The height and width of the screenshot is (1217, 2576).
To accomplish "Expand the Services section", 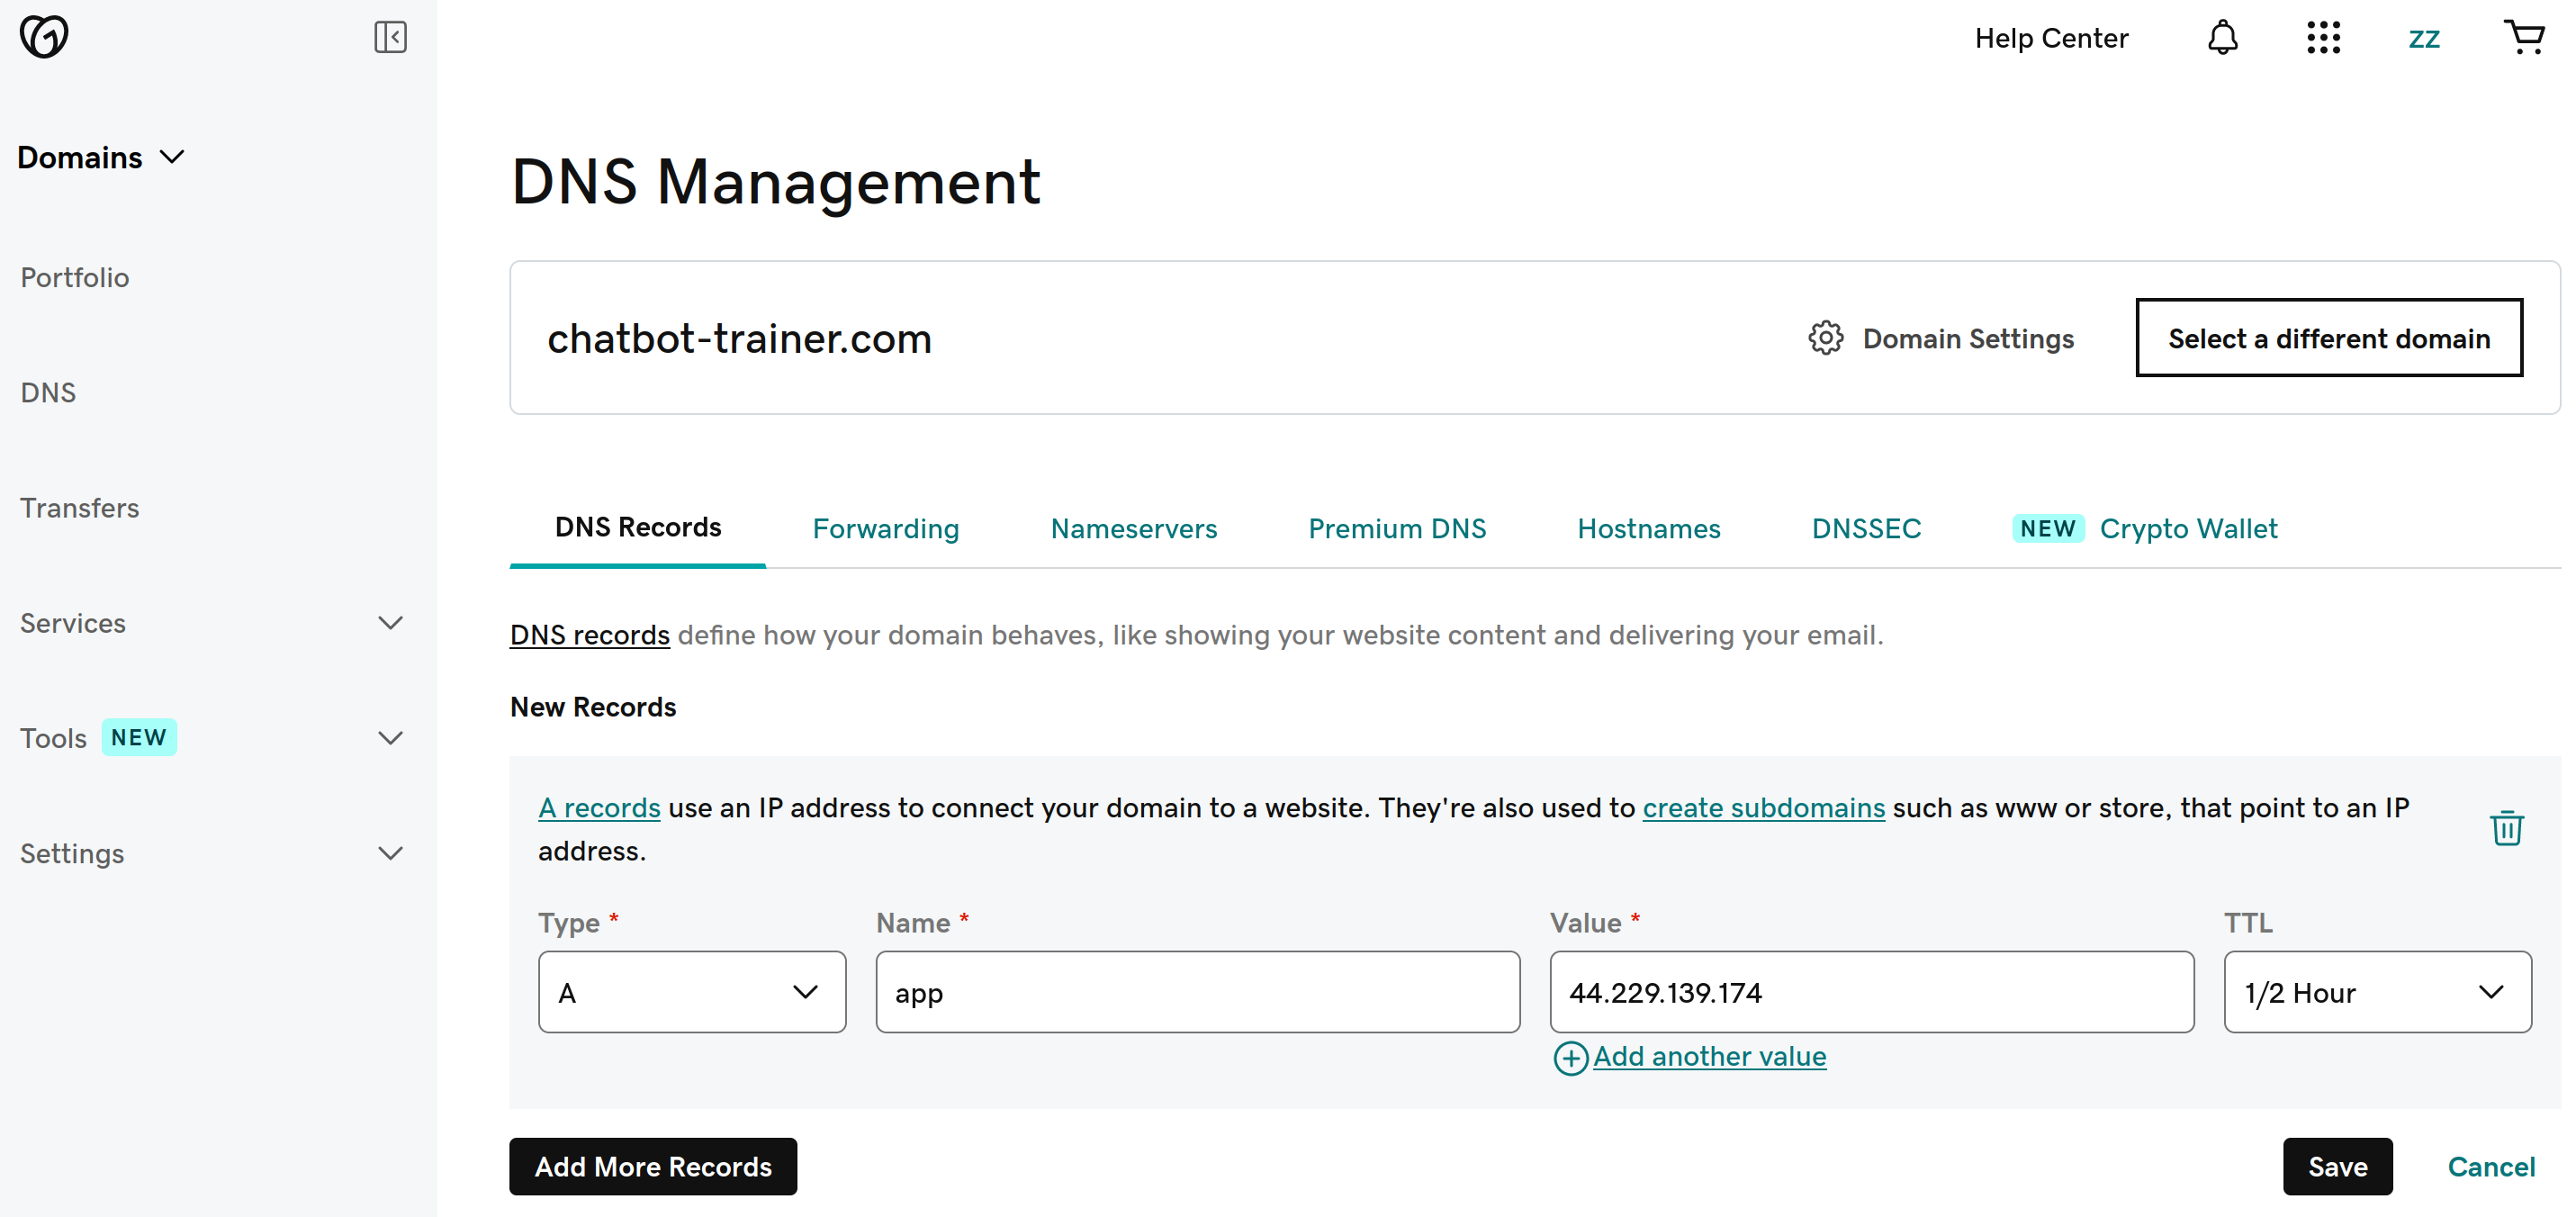I will click(390, 623).
